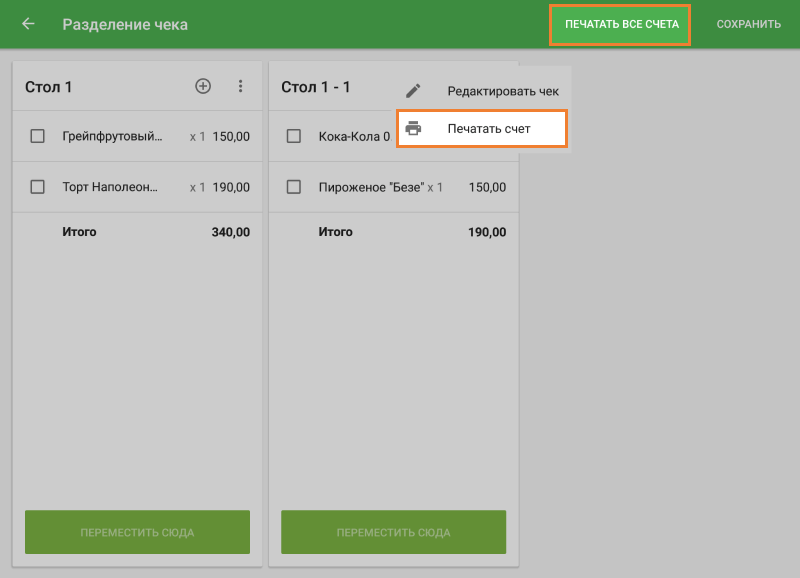Screen dimensions: 800x578
Task: Open the three-dot menu for Стол 1
Action: tap(240, 87)
